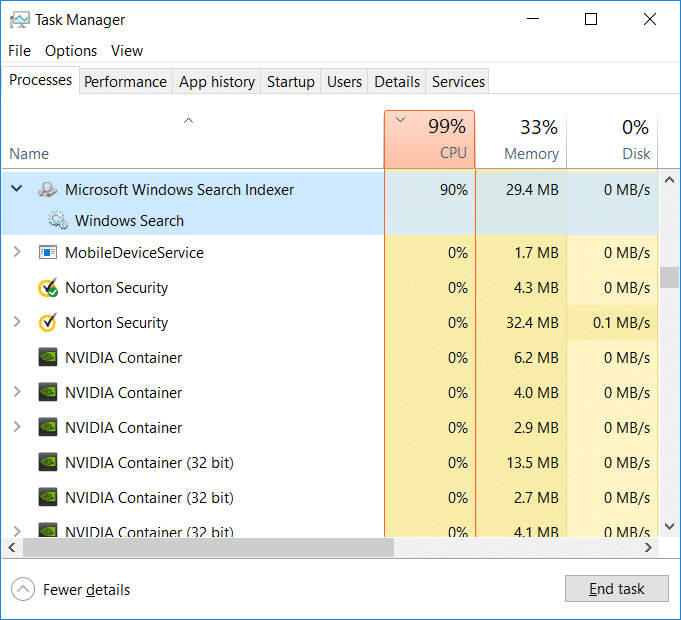Viewport: 681px width, 620px height.
Task: Open the File menu
Action: [20, 51]
